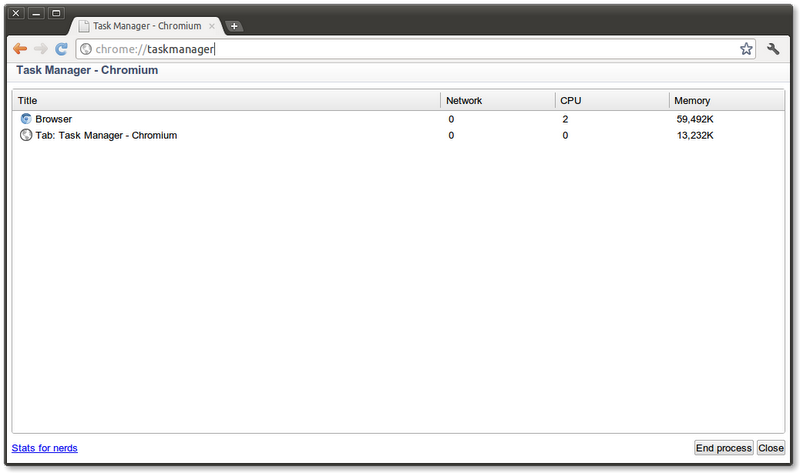Click the Task Manager - Chromium page heading
This screenshot has height=473, width=800.
pyautogui.click(x=87, y=70)
